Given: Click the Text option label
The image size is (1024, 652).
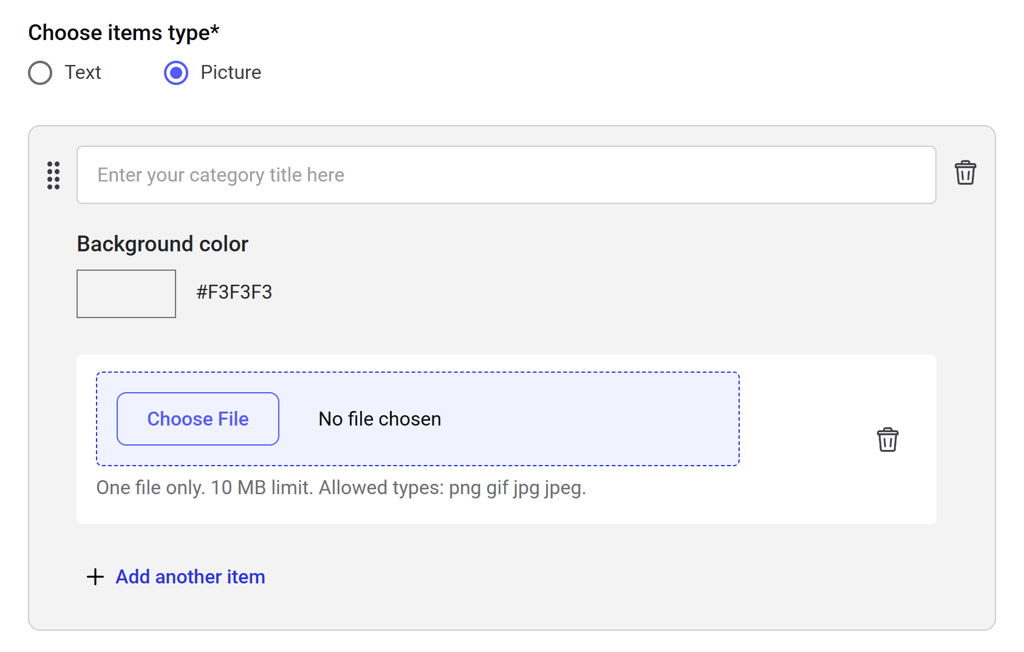Looking at the screenshot, I should pyautogui.click(x=83, y=73).
